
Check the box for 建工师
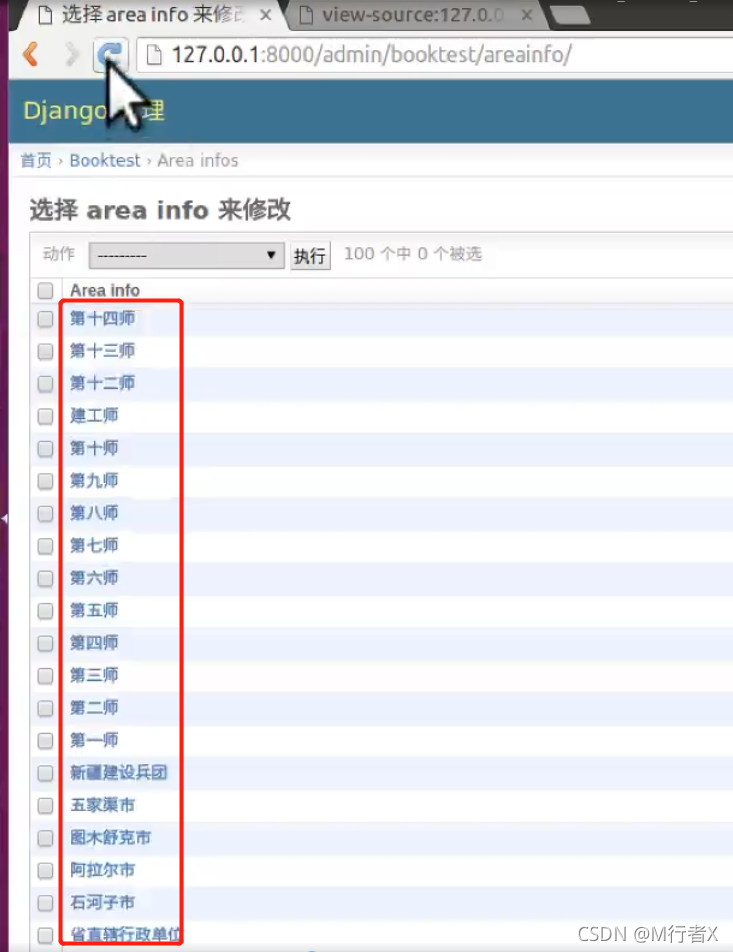point(46,416)
